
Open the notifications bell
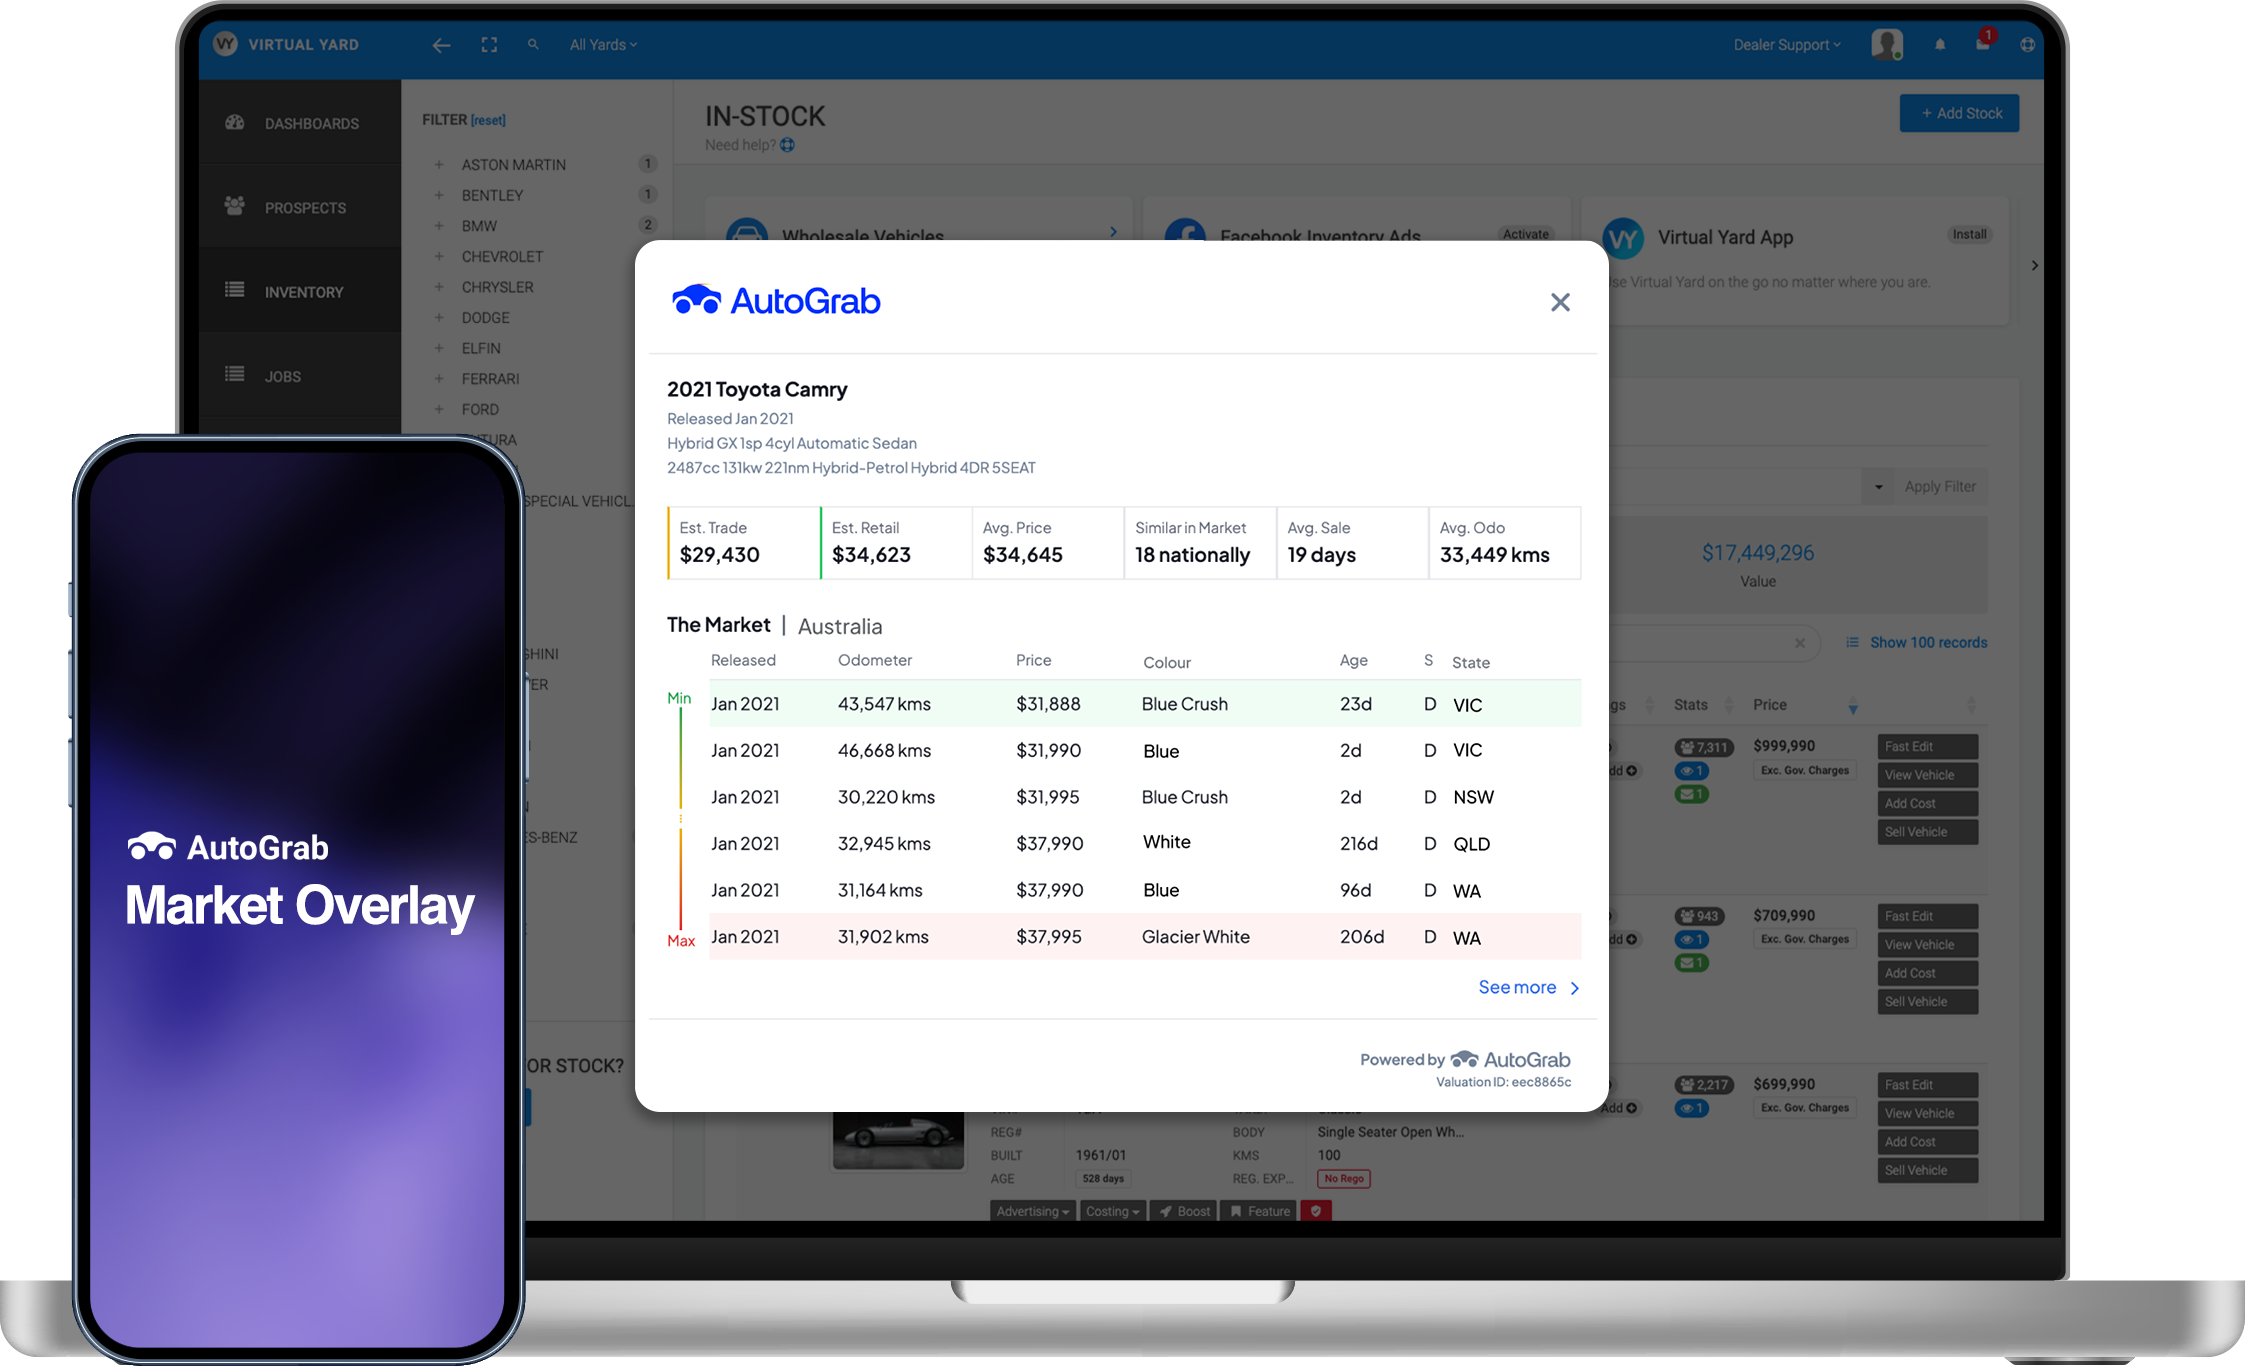coord(1939,45)
